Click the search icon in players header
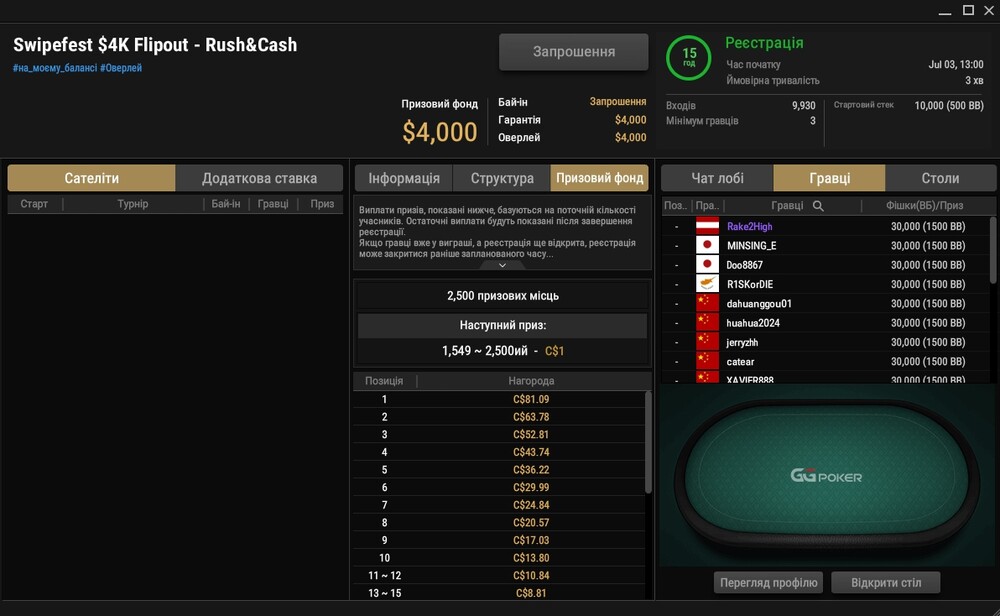Image resolution: width=1000 pixels, height=616 pixels. click(x=818, y=206)
